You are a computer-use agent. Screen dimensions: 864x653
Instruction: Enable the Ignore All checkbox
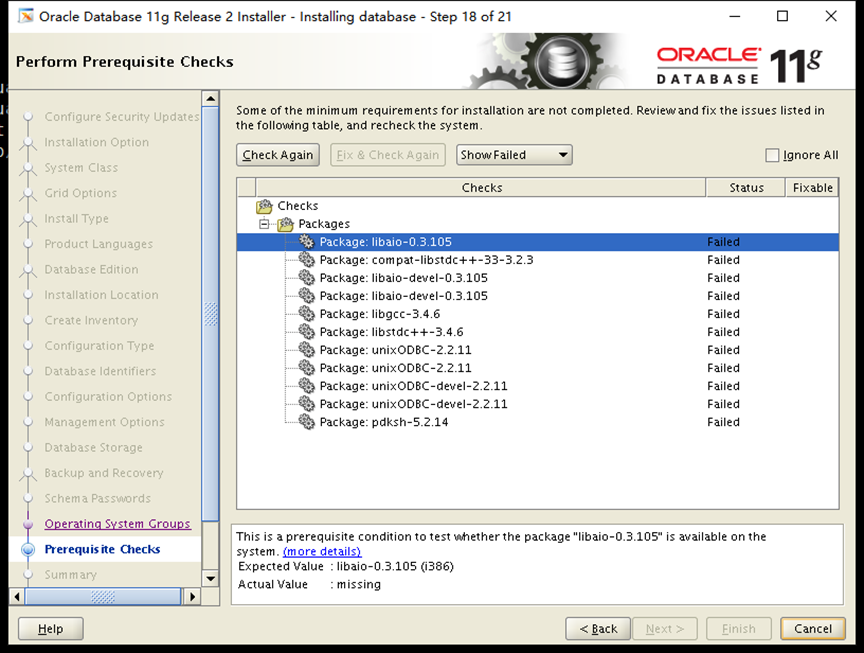click(772, 155)
